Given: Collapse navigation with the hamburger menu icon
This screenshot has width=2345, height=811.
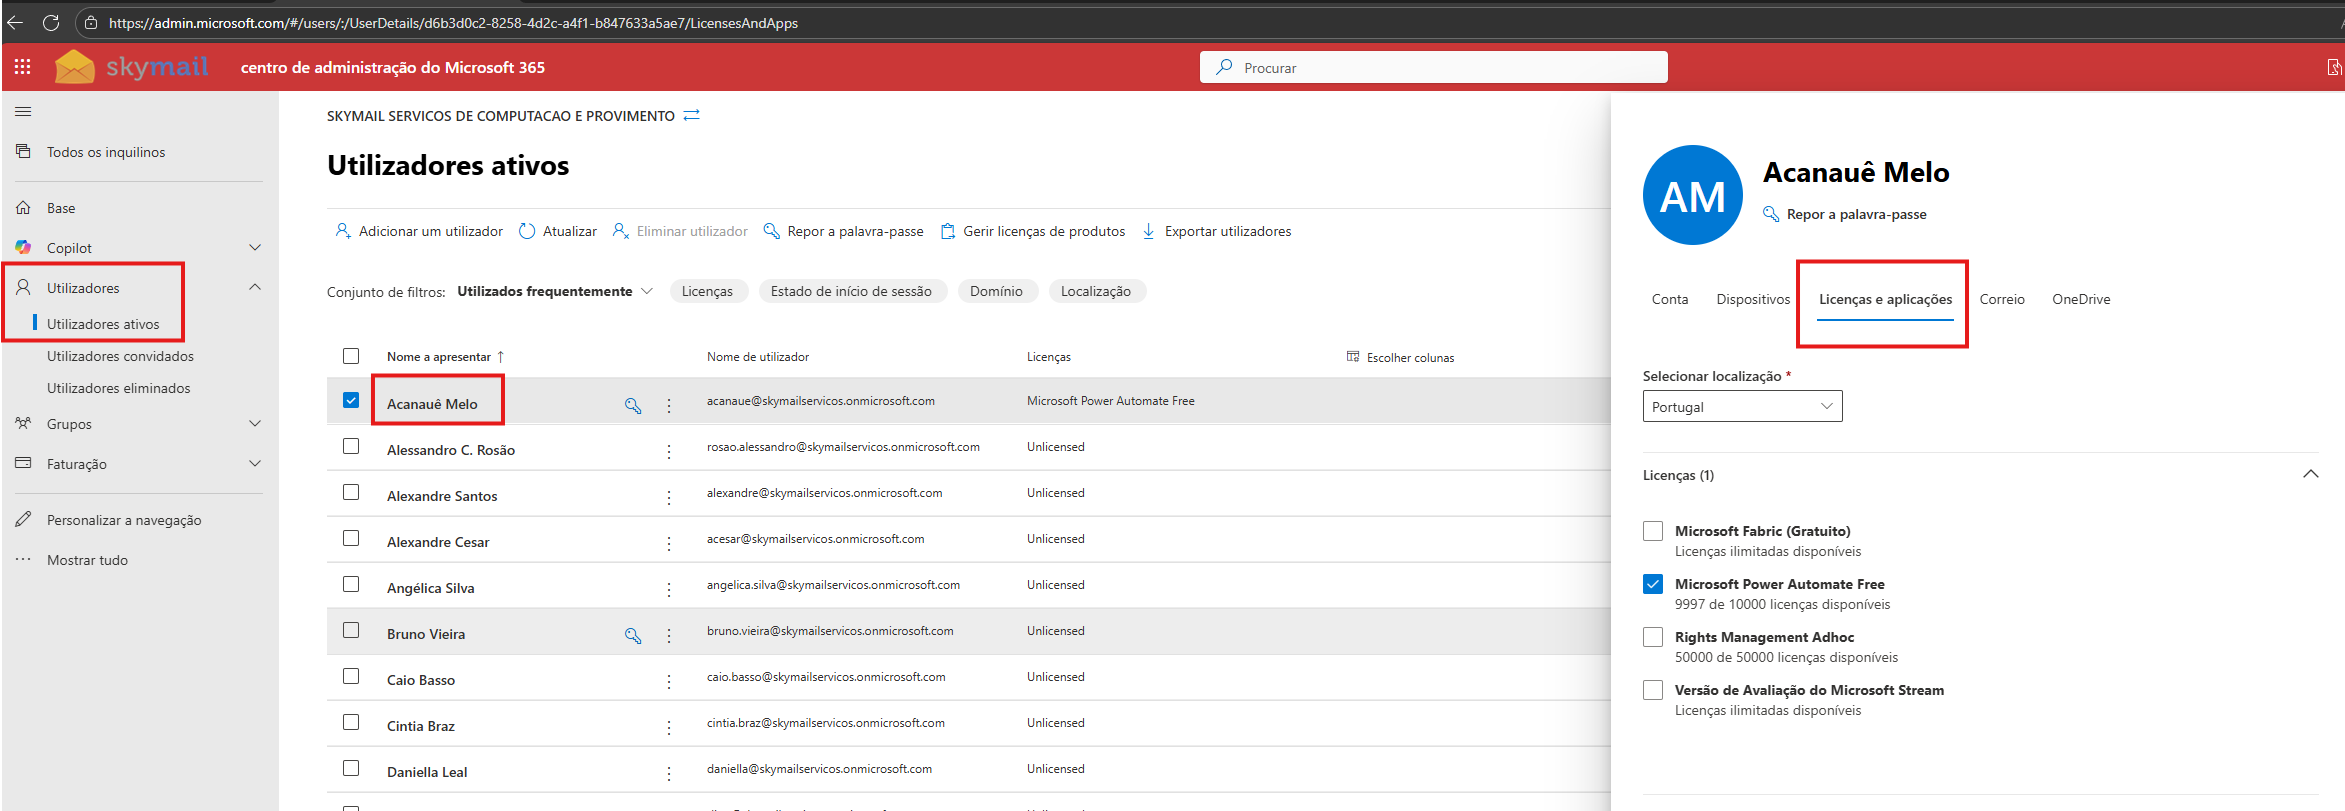Looking at the screenshot, I should pyautogui.click(x=23, y=112).
